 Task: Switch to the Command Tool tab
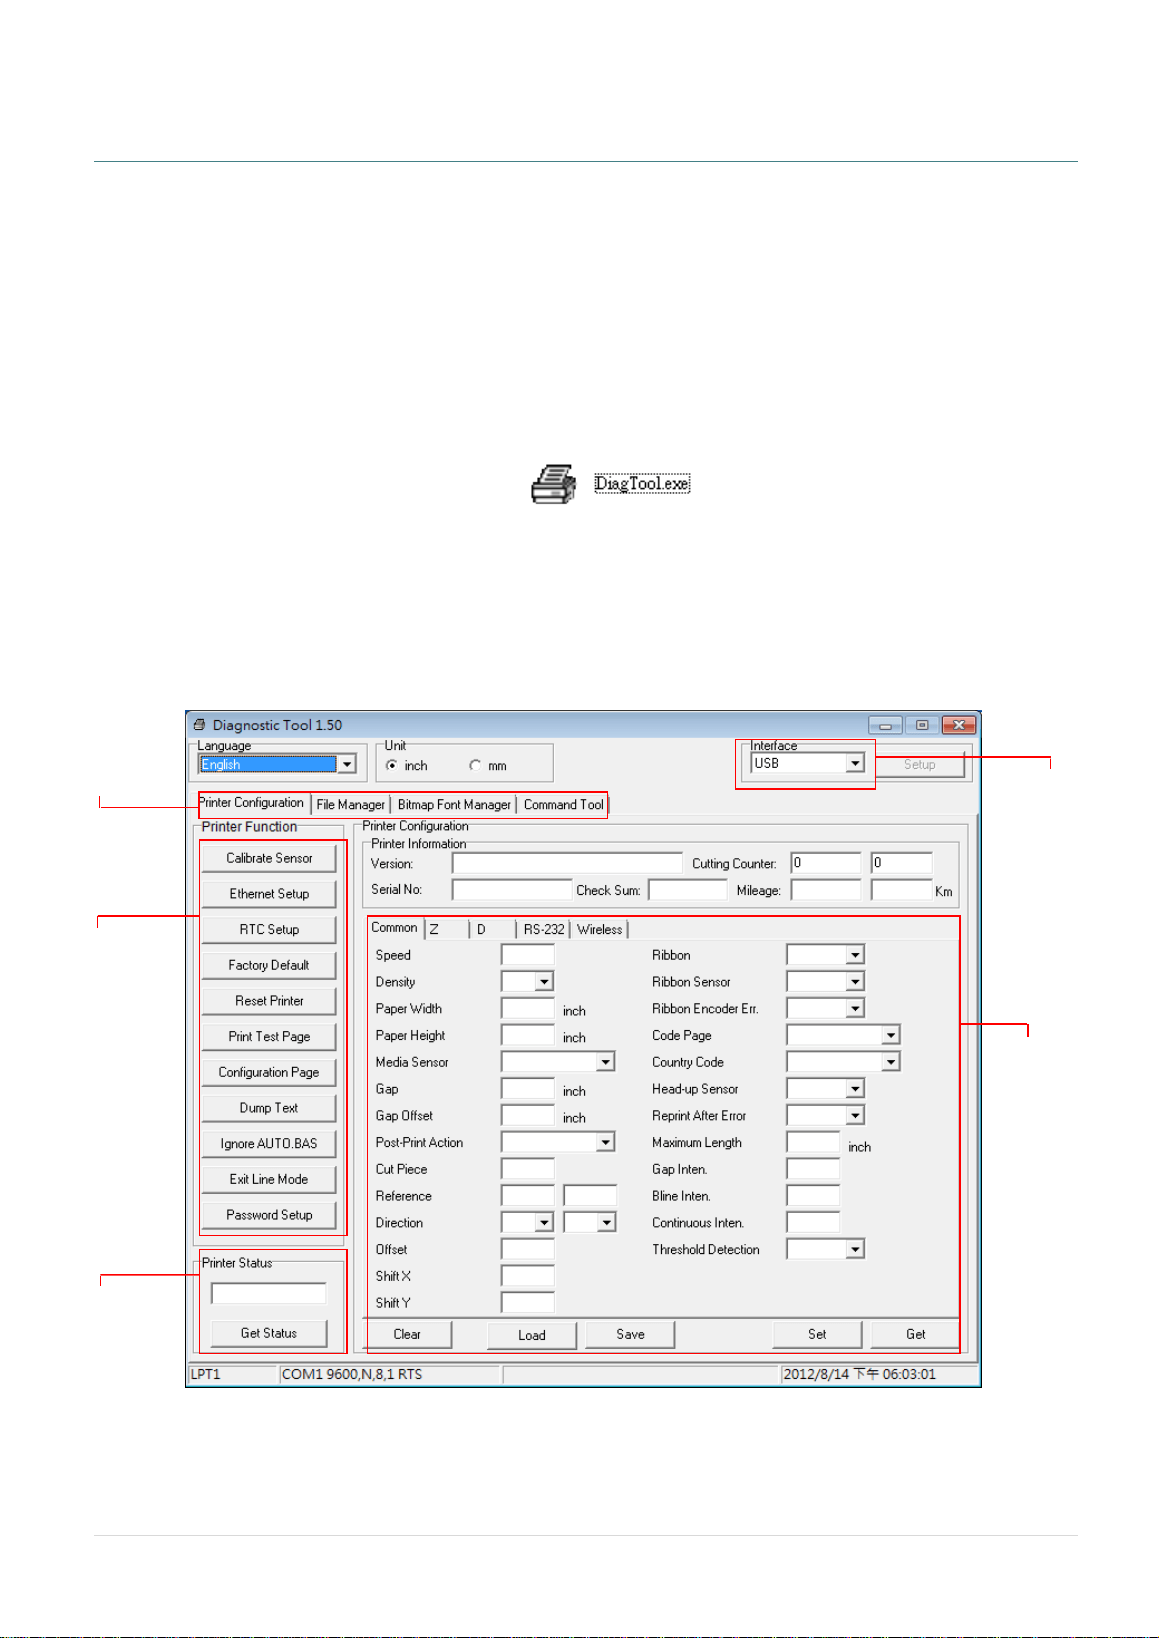pyautogui.click(x=563, y=805)
